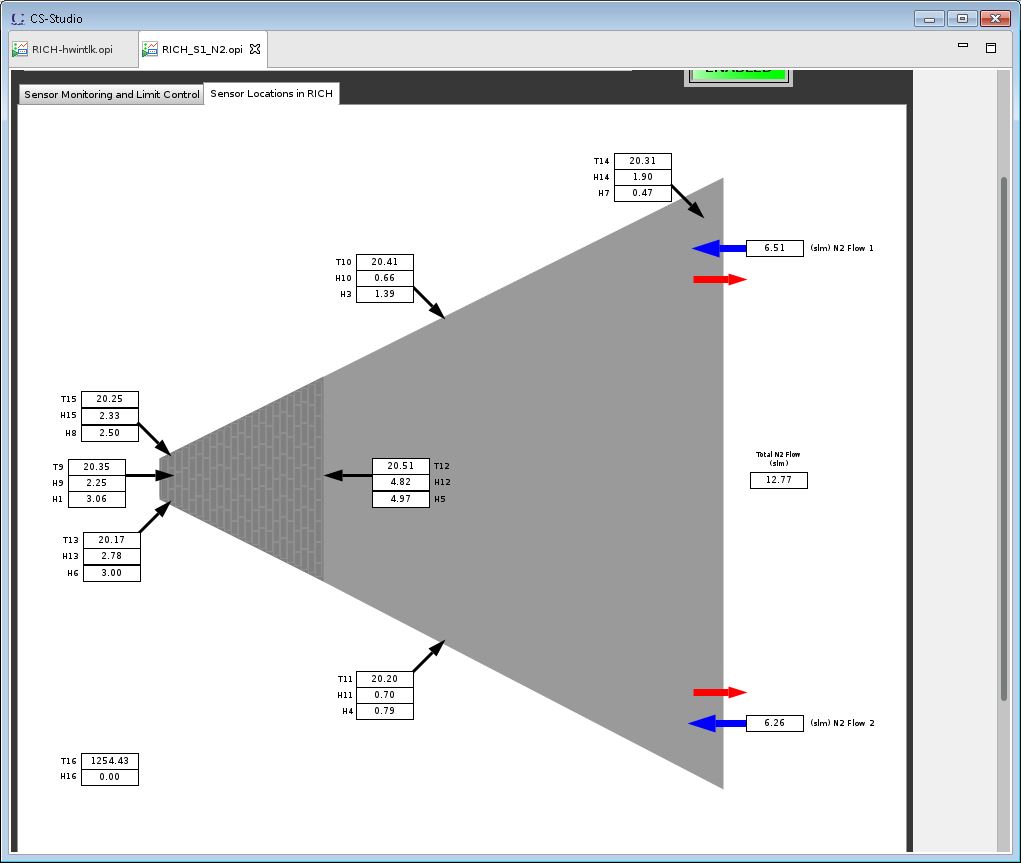Click the H6 value 3.00
Image resolution: width=1021 pixels, height=863 pixels.
tap(112, 573)
